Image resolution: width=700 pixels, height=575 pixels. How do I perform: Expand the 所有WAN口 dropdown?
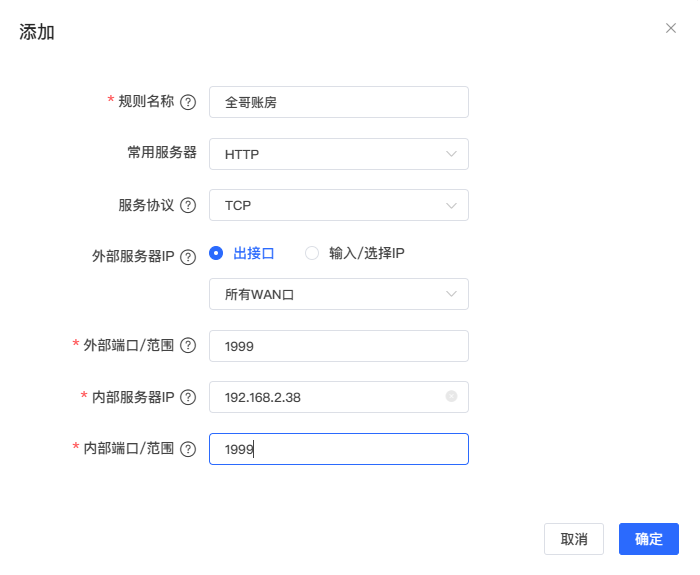[338, 294]
